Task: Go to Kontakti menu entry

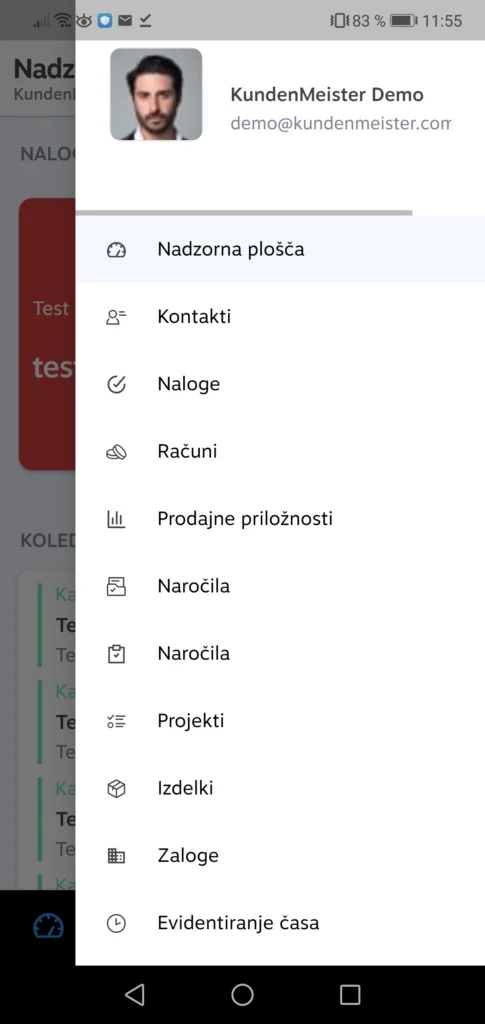Action: click(x=280, y=317)
